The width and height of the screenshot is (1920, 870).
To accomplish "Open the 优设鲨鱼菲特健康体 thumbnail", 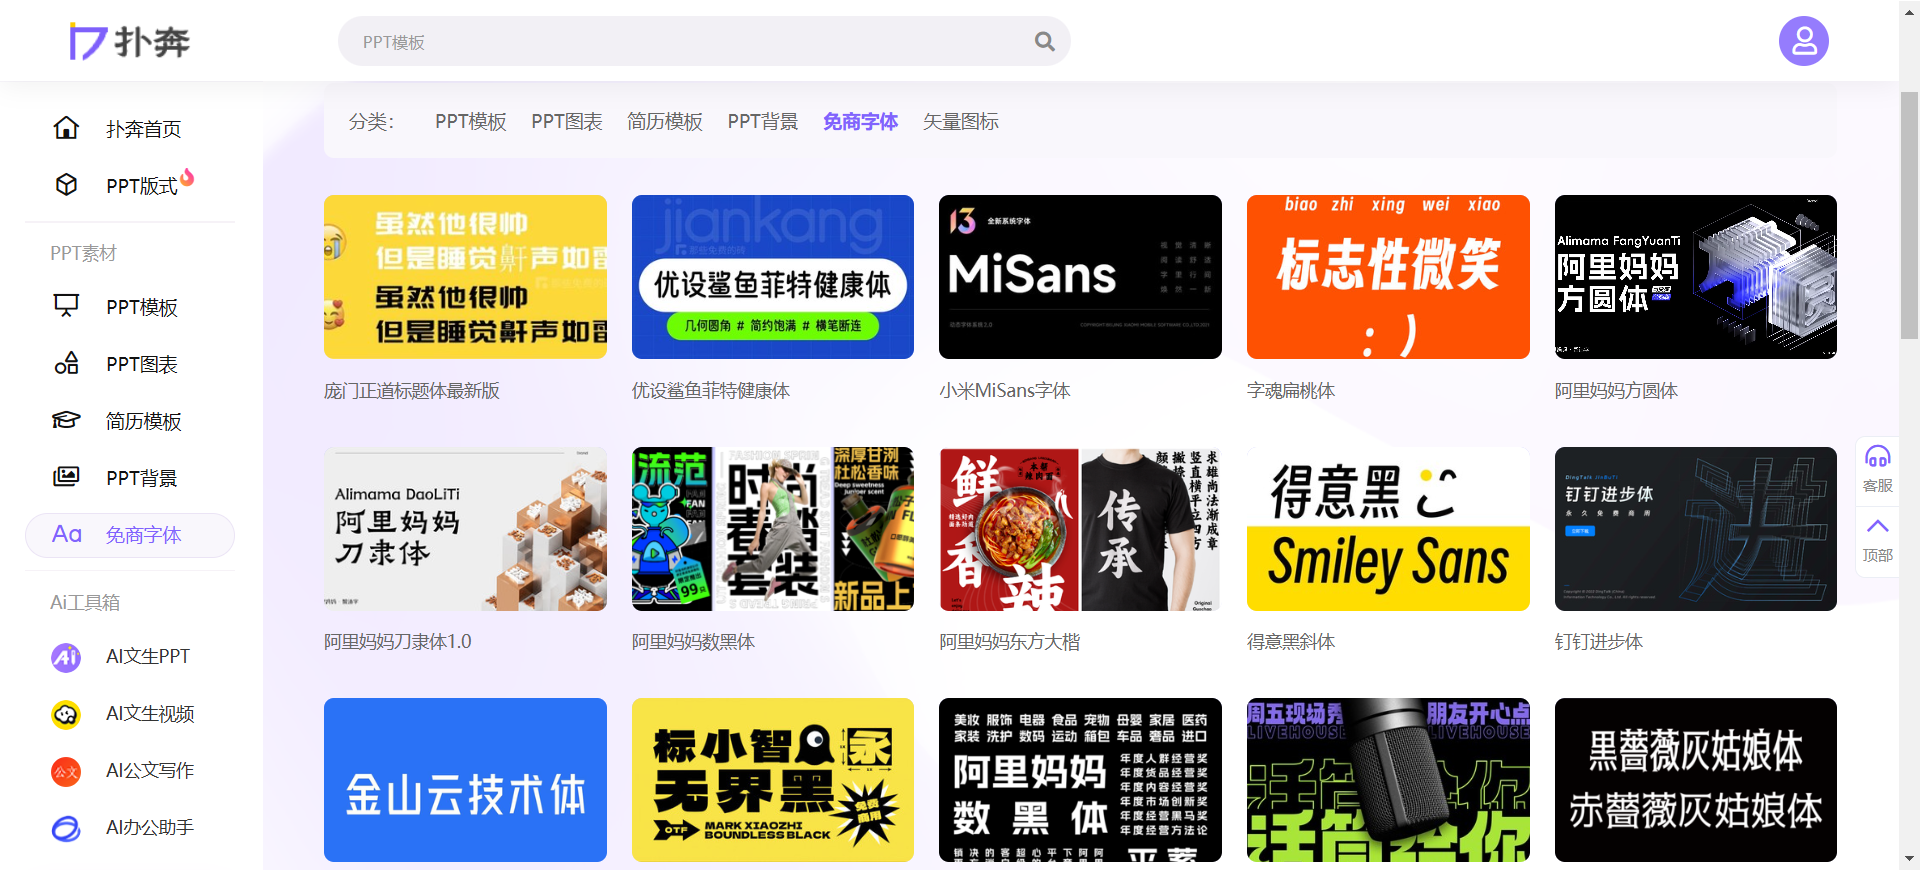I will point(772,277).
